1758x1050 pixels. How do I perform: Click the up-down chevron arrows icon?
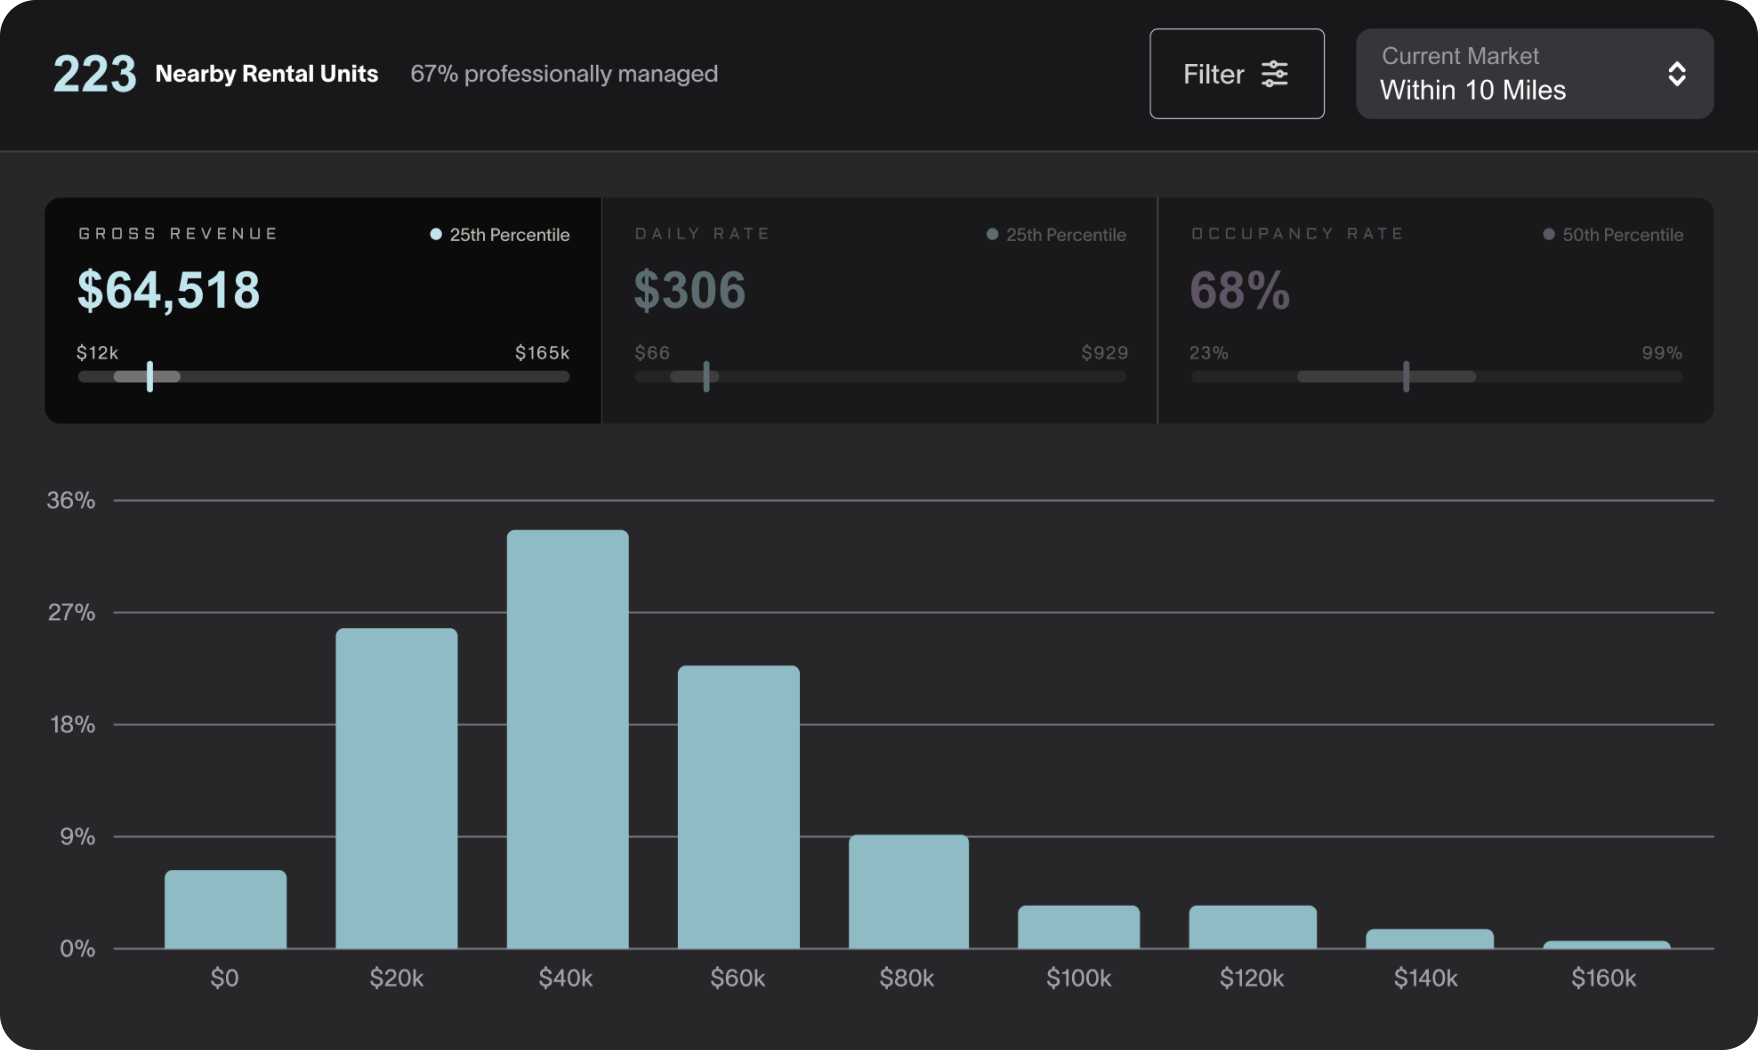click(x=1677, y=74)
